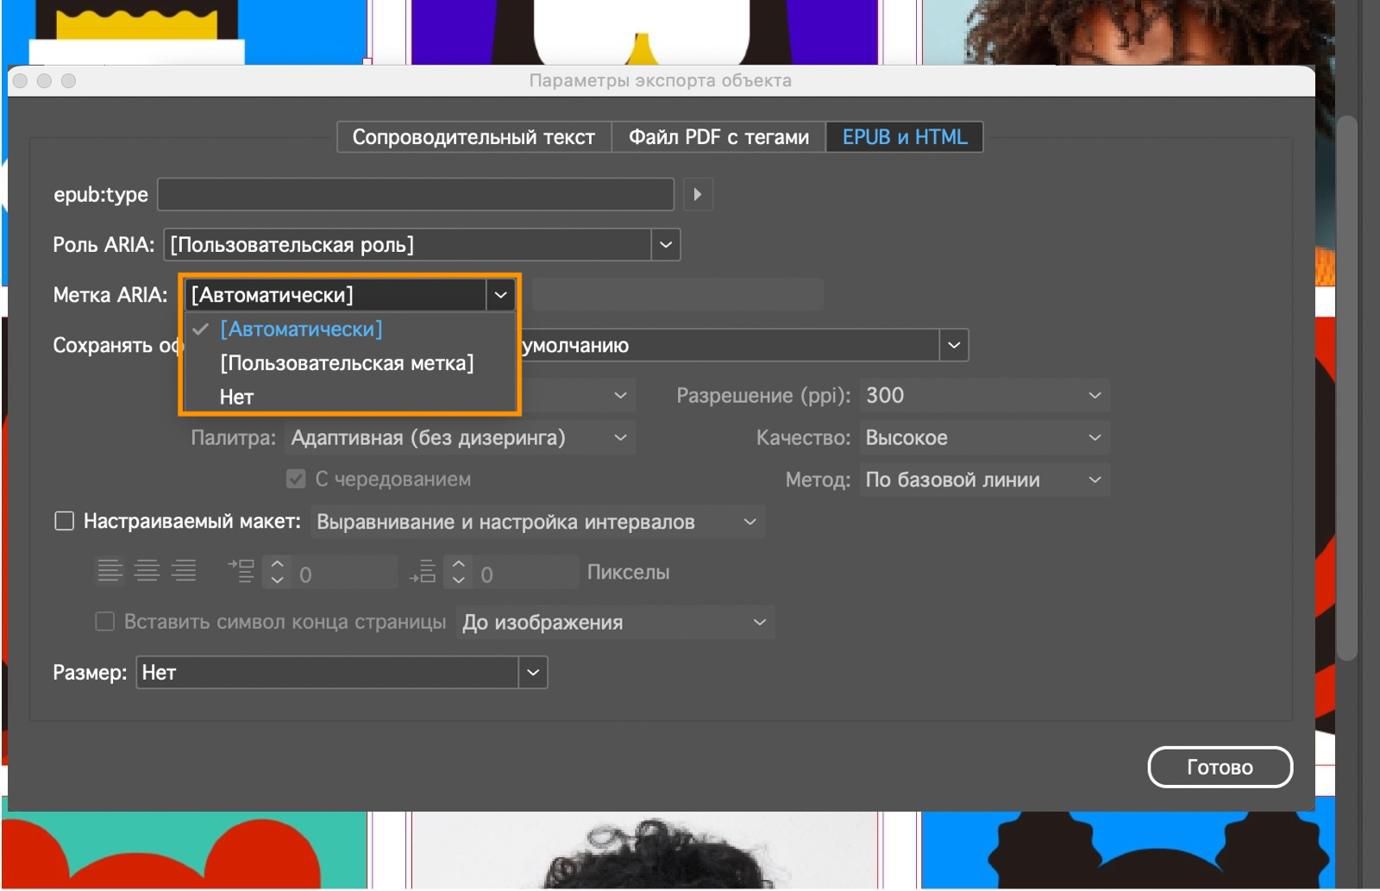Check Вставить символ конца страницы
Image resolution: width=1380 pixels, height=891 pixels.
pos(104,622)
